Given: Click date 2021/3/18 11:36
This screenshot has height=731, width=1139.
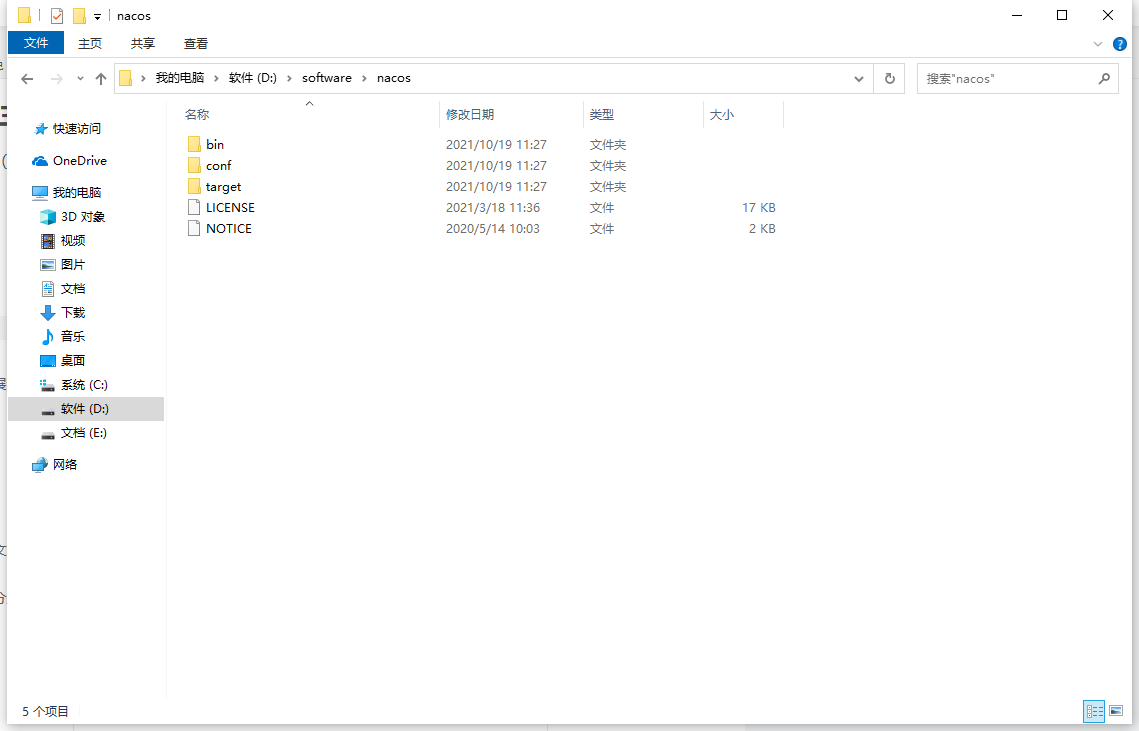Looking at the screenshot, I should tap(493, 208).
